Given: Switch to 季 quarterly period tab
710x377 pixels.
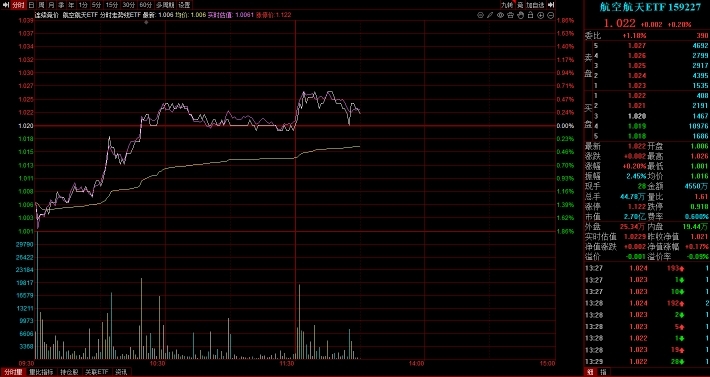Looking at the screenshot, I should [x=61, y=5].
